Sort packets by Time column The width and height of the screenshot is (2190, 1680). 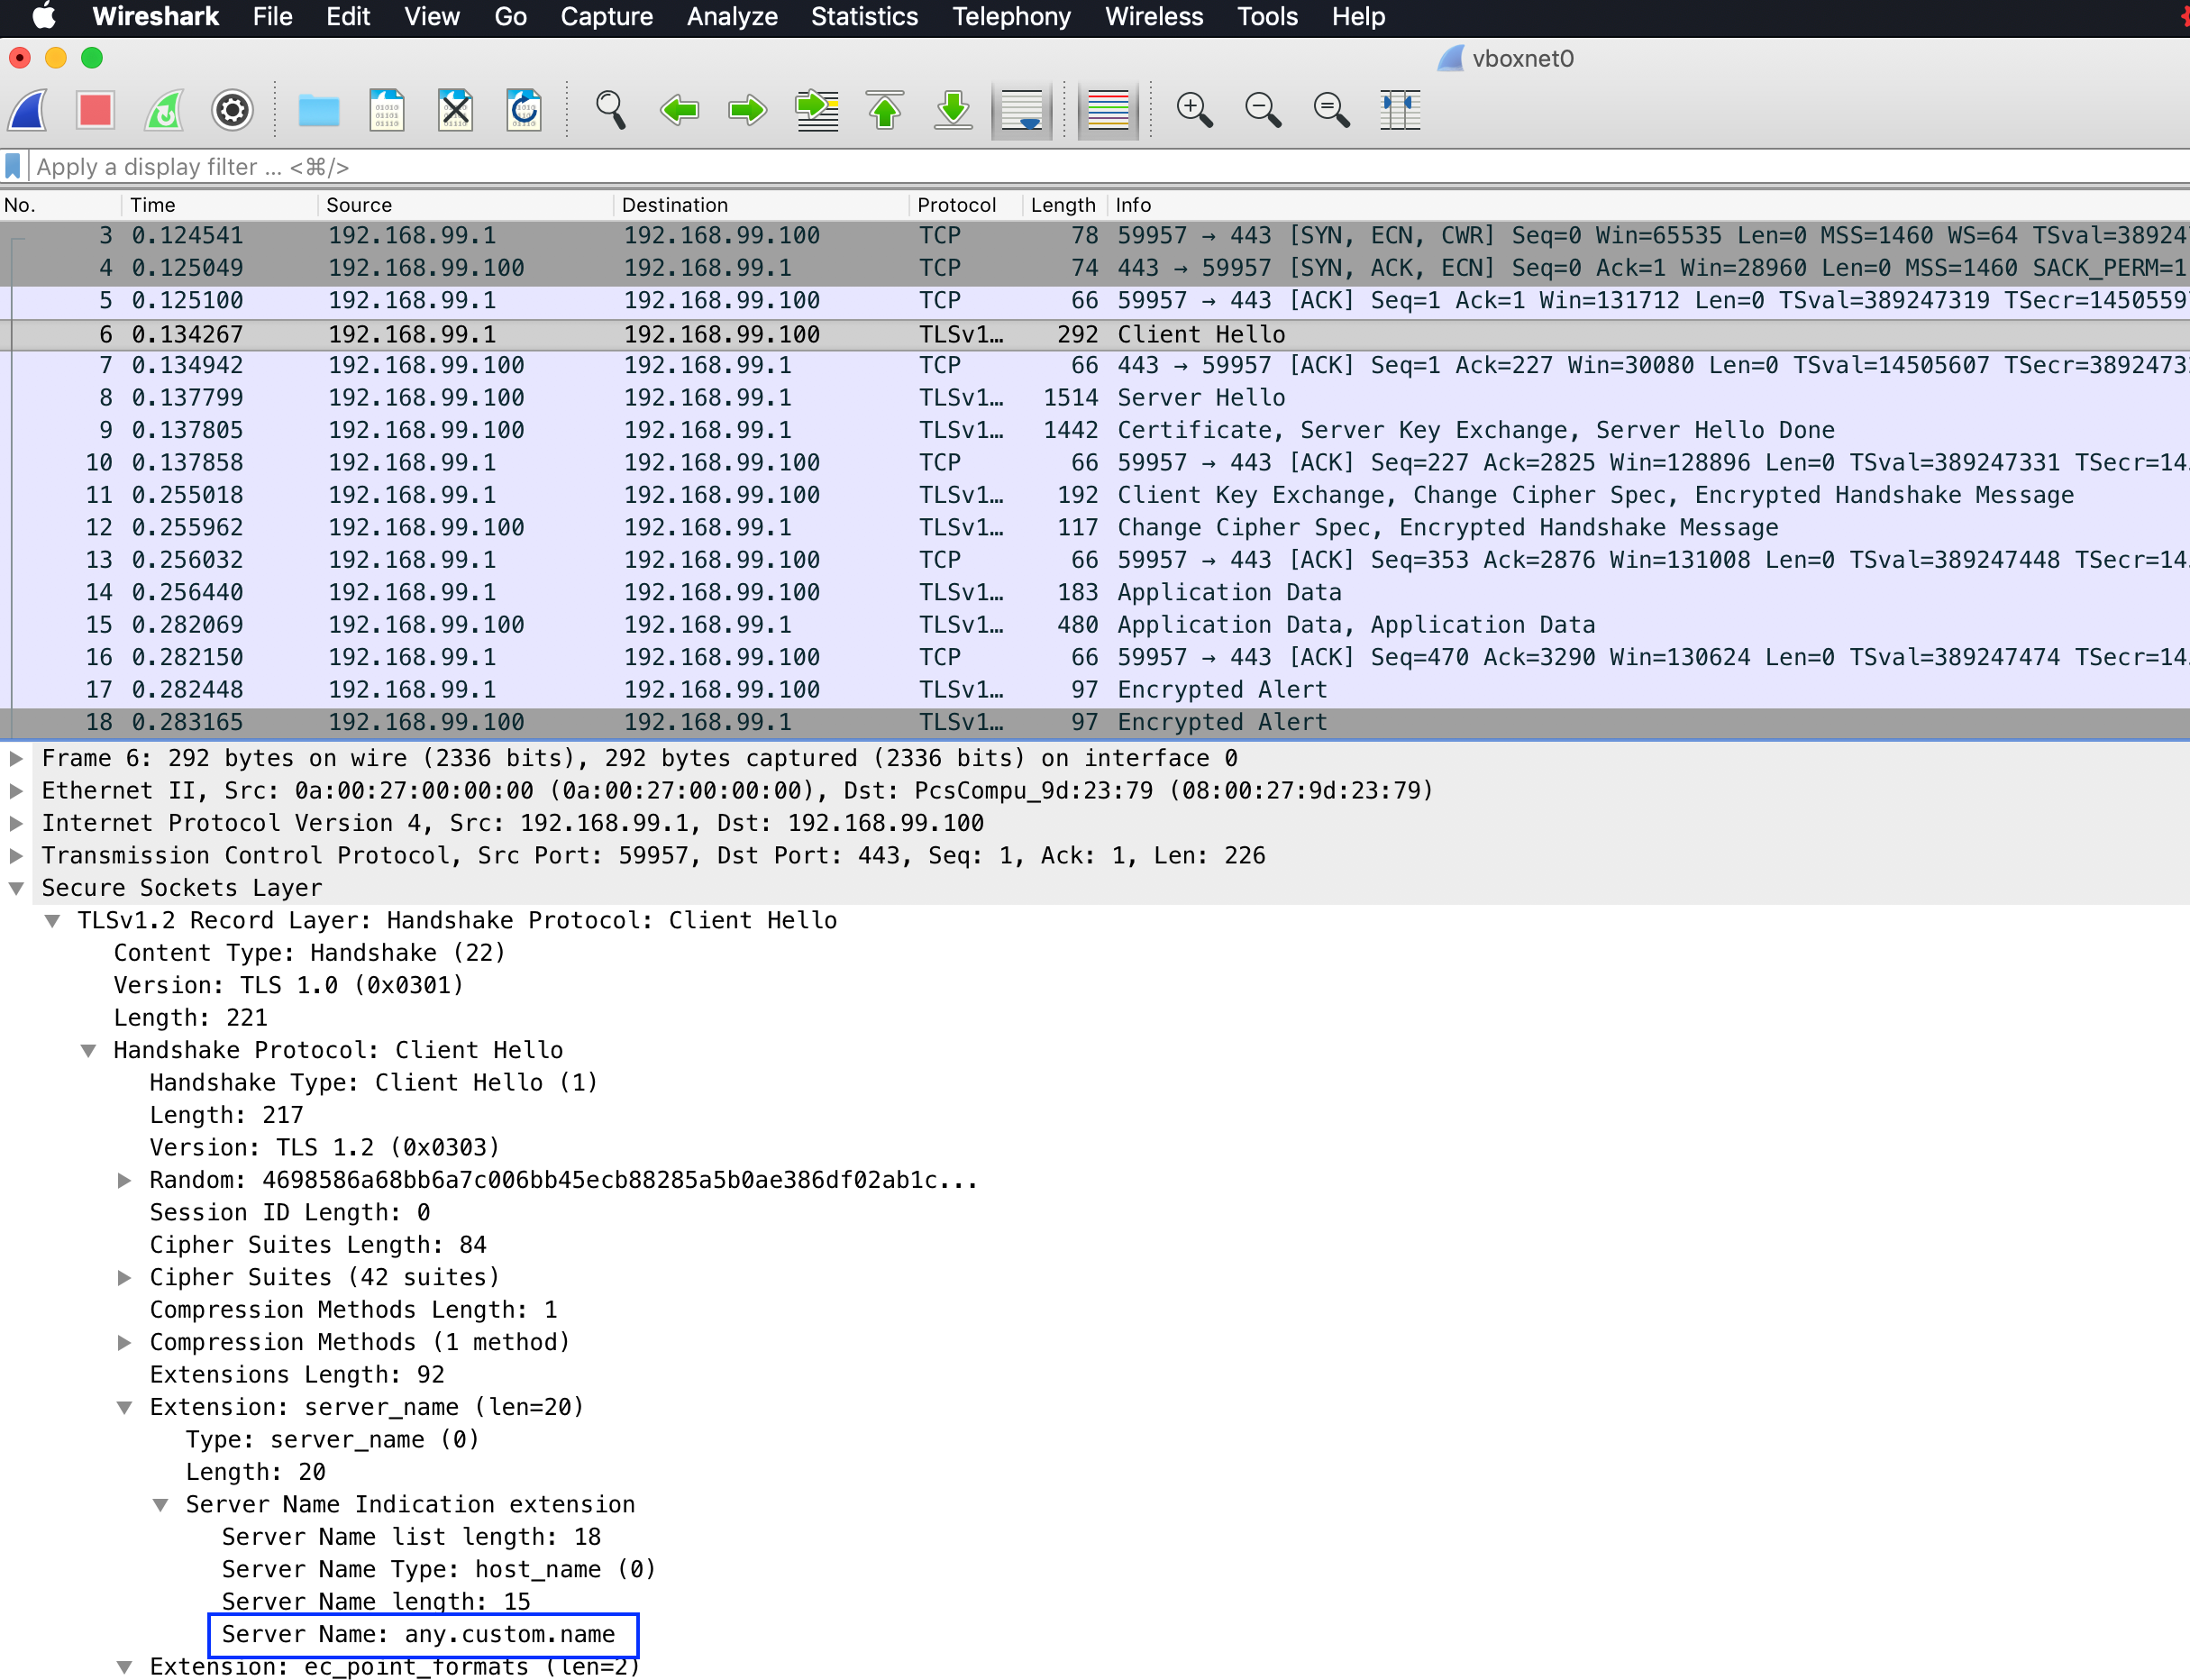tap(220, 205)
